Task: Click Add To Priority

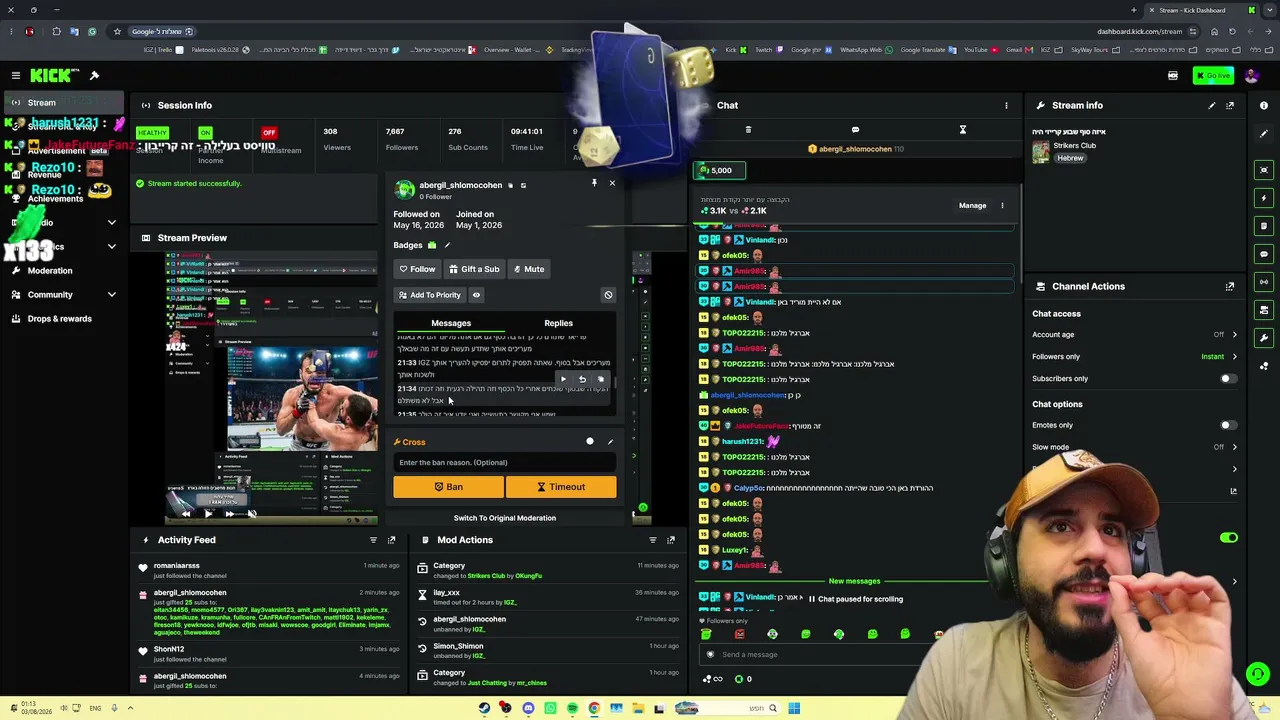Action: click(x=429, y=295)
